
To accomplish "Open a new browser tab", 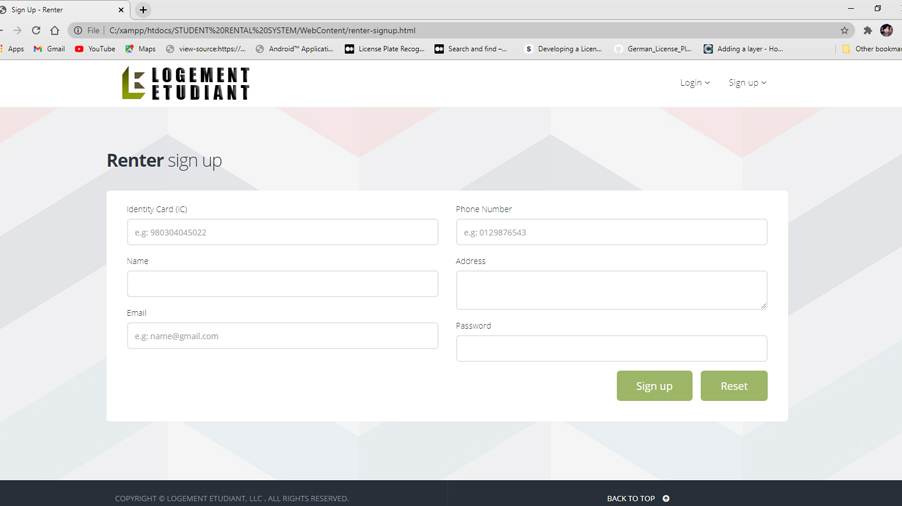I will [x=143, y=10].
